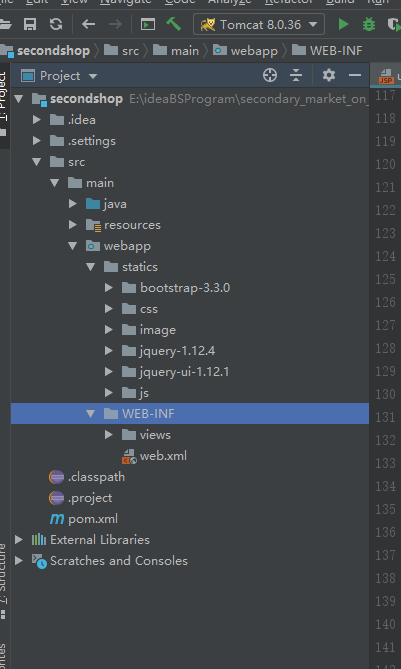Image resolution: width=401 pixels, height=669 pixels.
Task: Switch to the JSP editor tab
Action: pos(387,76)
